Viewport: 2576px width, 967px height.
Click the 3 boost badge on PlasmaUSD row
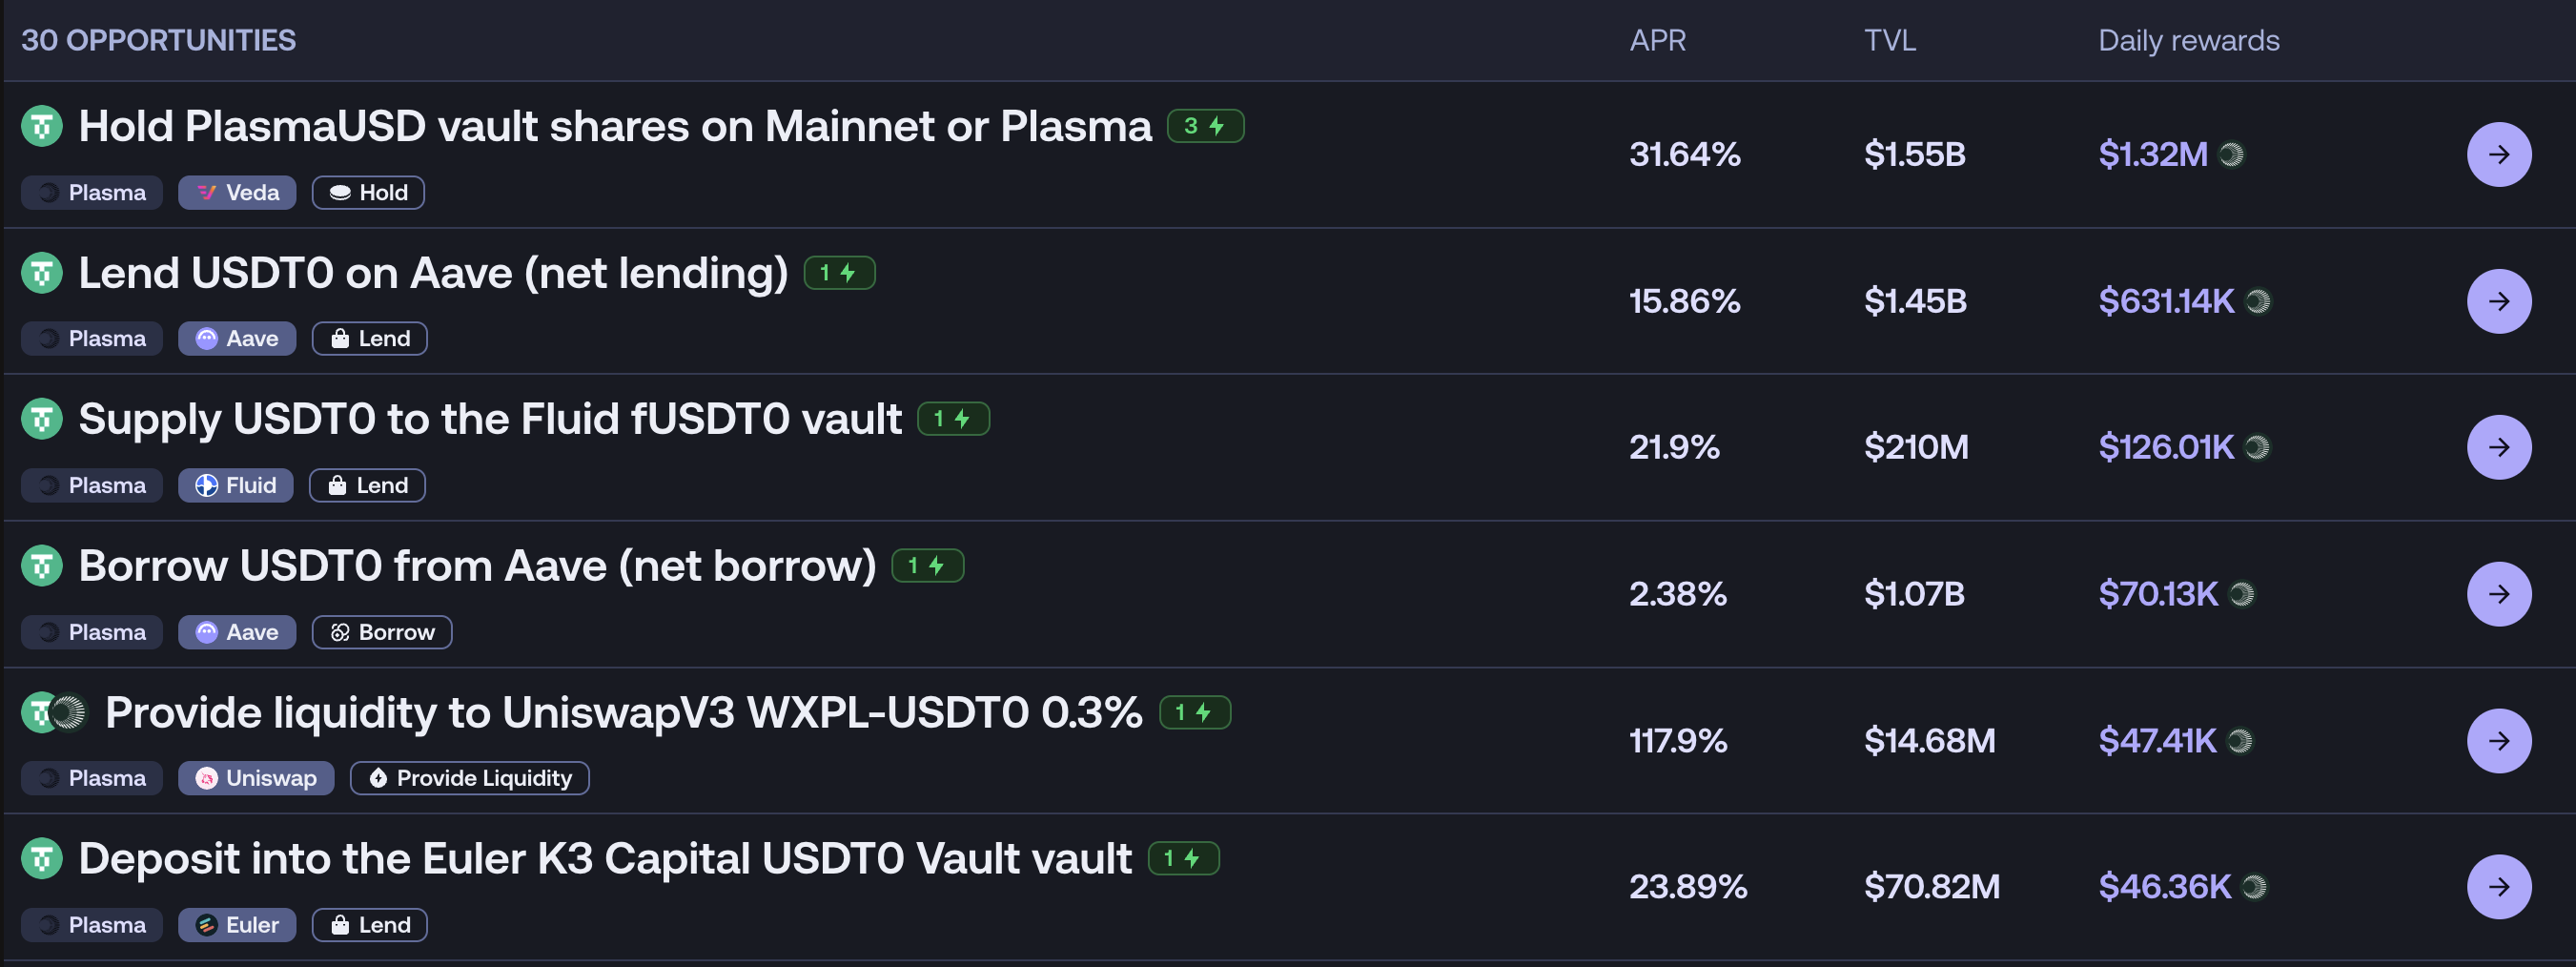coord(1205,127)
